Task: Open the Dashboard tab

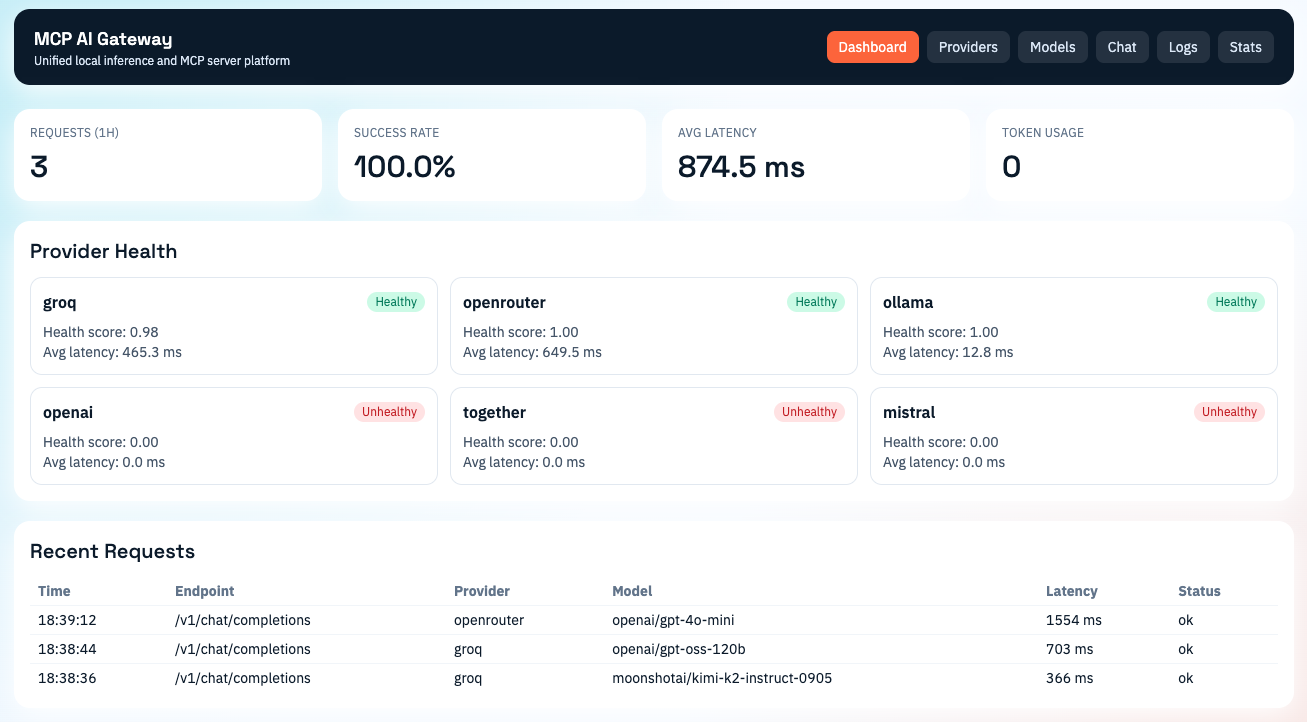Action: tap(872, 47)
